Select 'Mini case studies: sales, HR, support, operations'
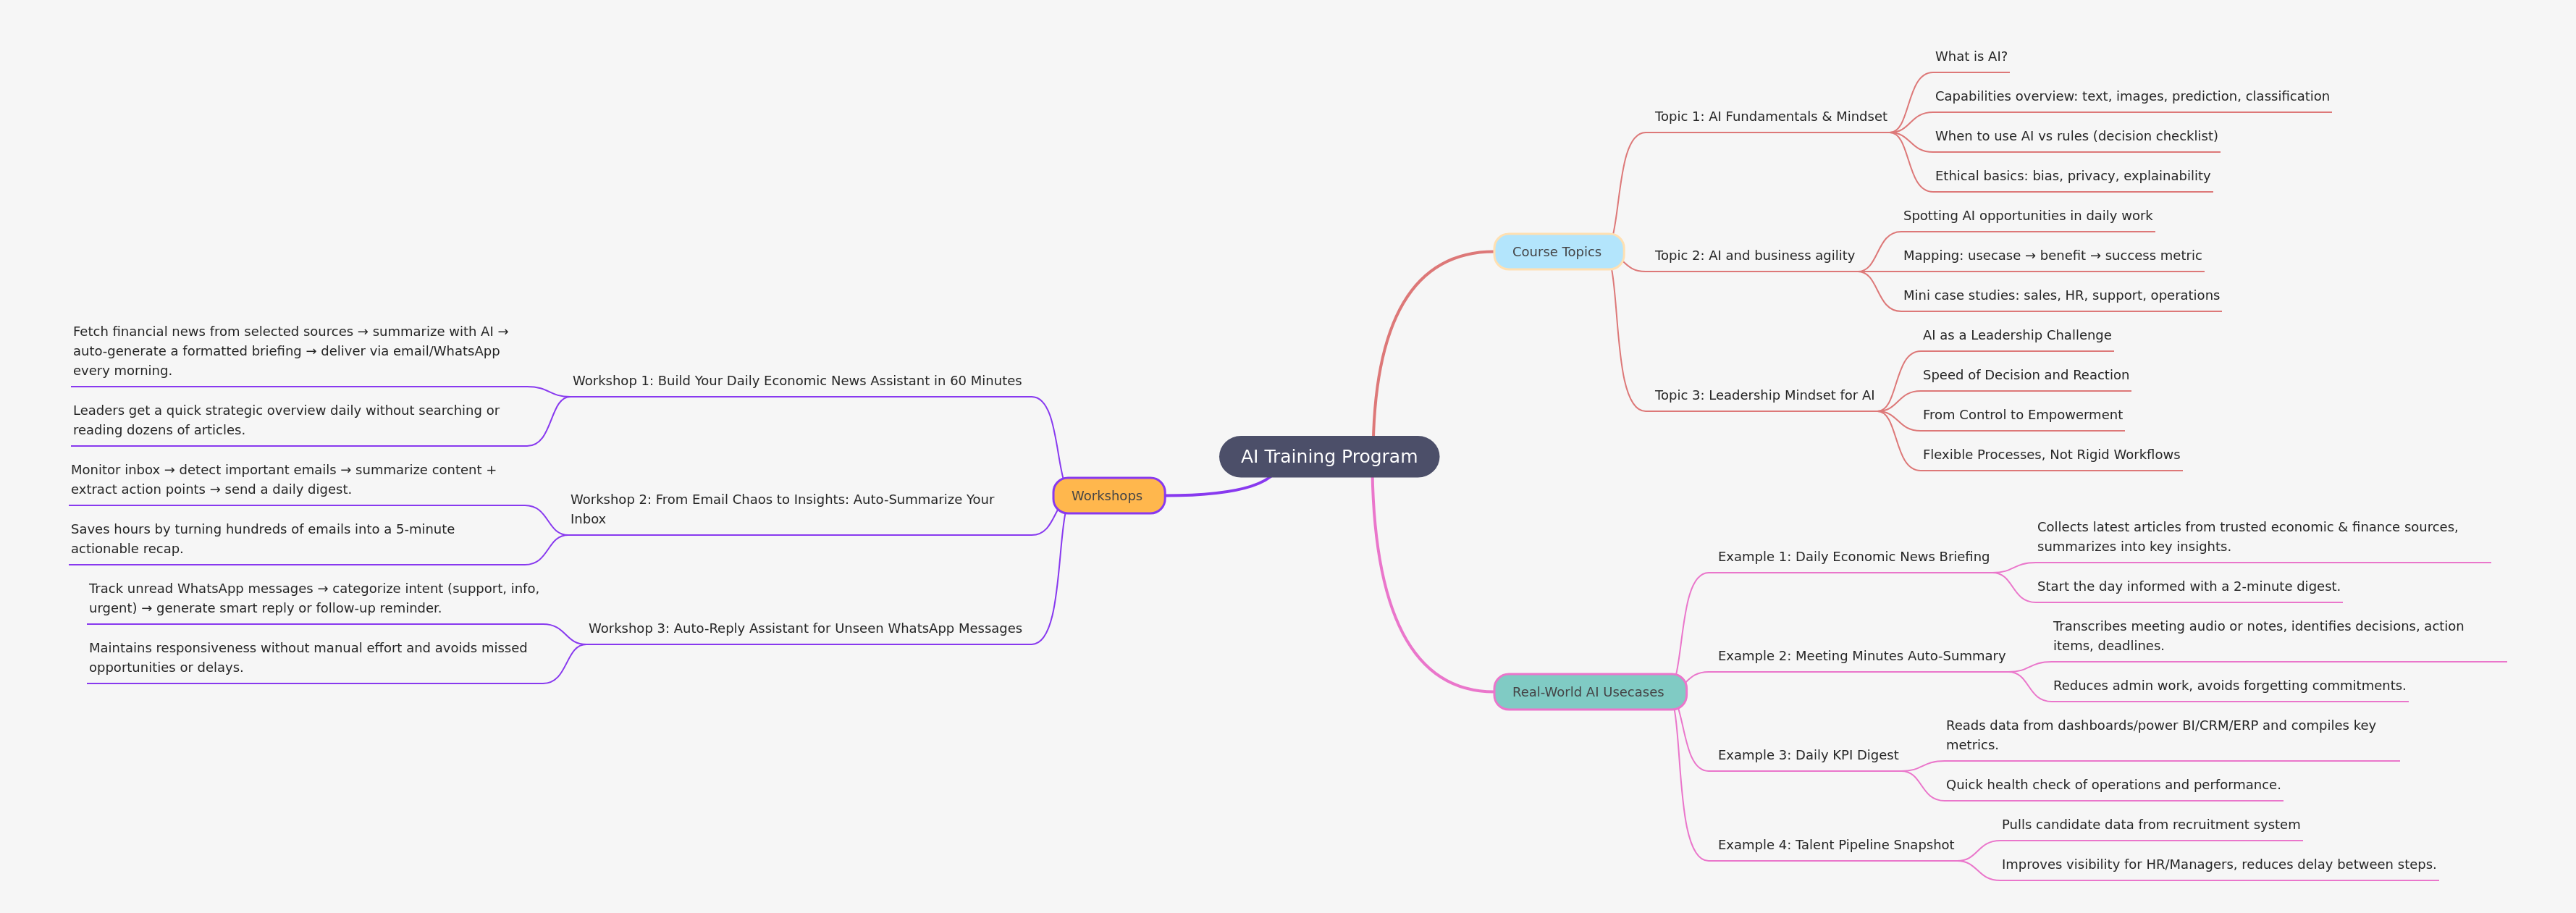 [2061, 295]
